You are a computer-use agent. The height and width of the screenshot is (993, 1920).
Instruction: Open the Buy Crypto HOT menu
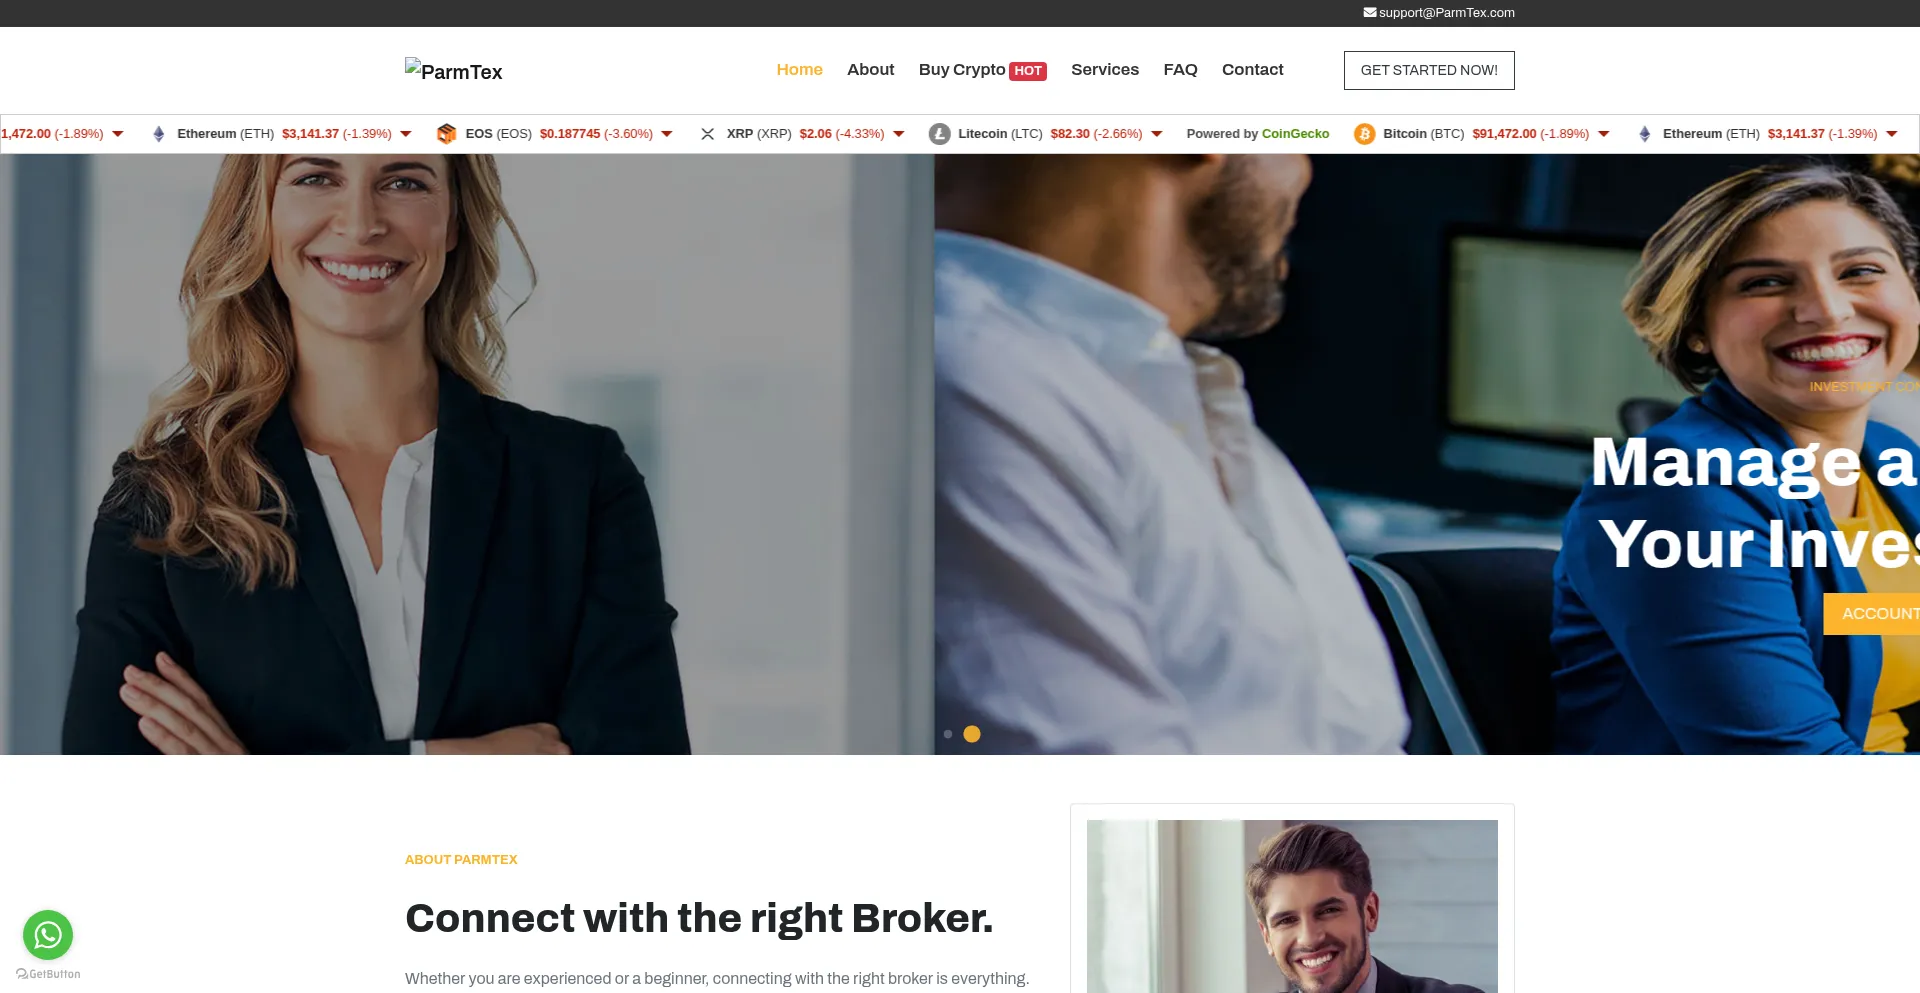pos(982,70)
